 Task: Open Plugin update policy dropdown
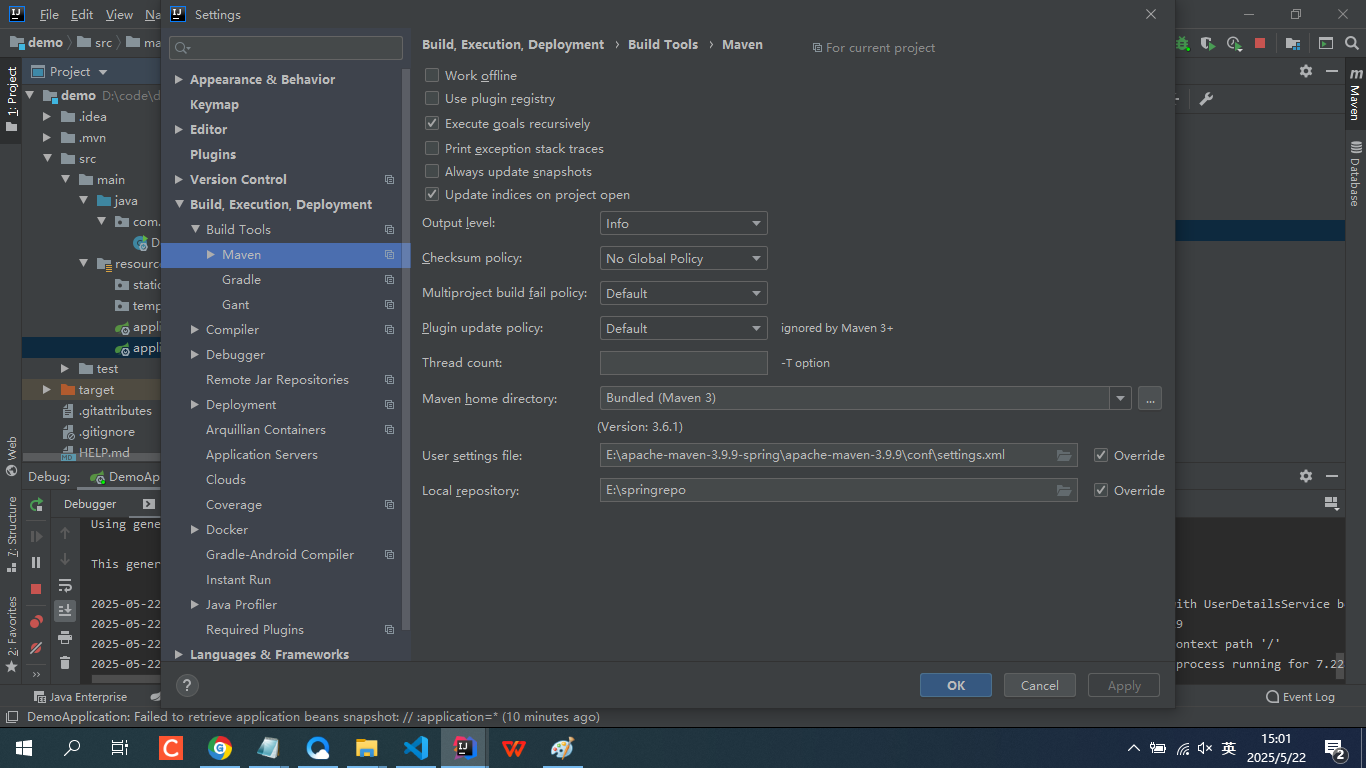pyautogui.click(x=684, y=328)
